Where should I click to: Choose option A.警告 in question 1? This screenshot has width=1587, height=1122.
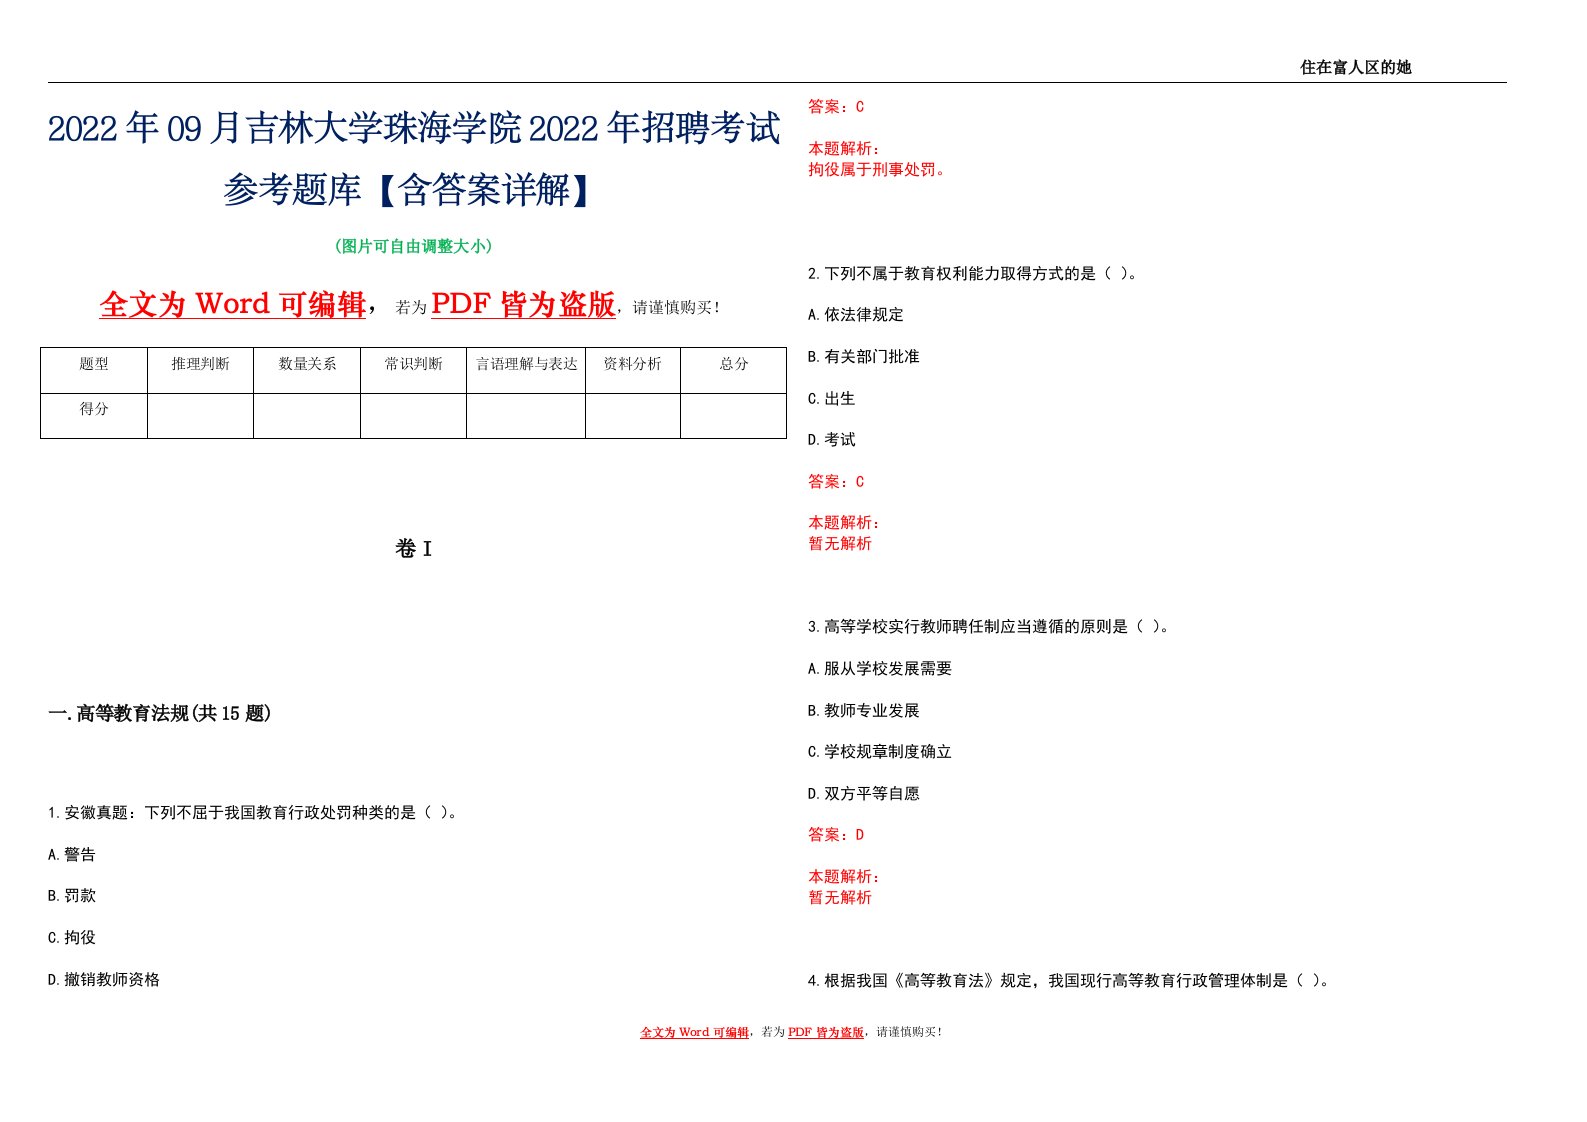(x=72, y=854)
